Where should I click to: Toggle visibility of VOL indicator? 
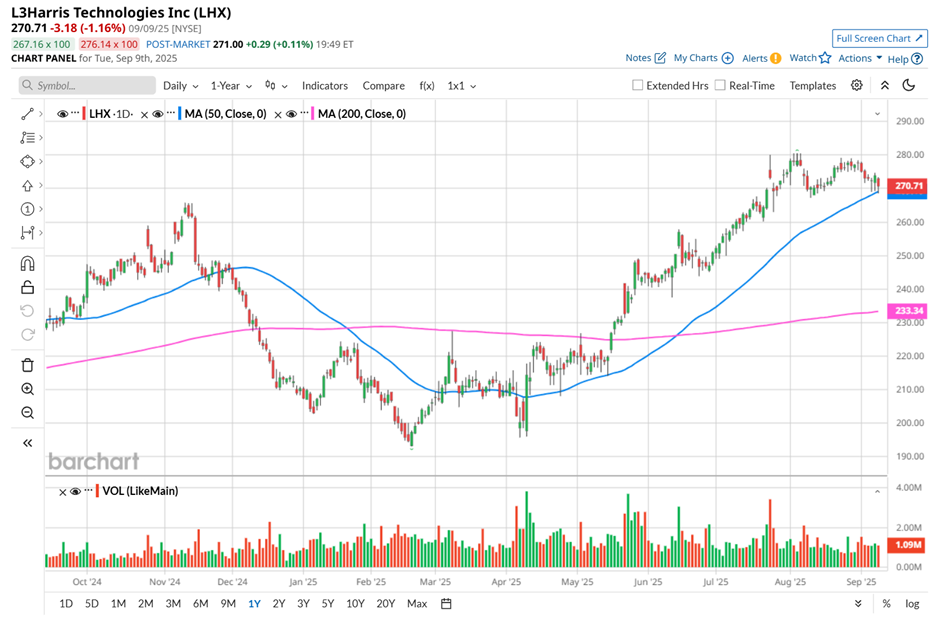coord(76,491)
